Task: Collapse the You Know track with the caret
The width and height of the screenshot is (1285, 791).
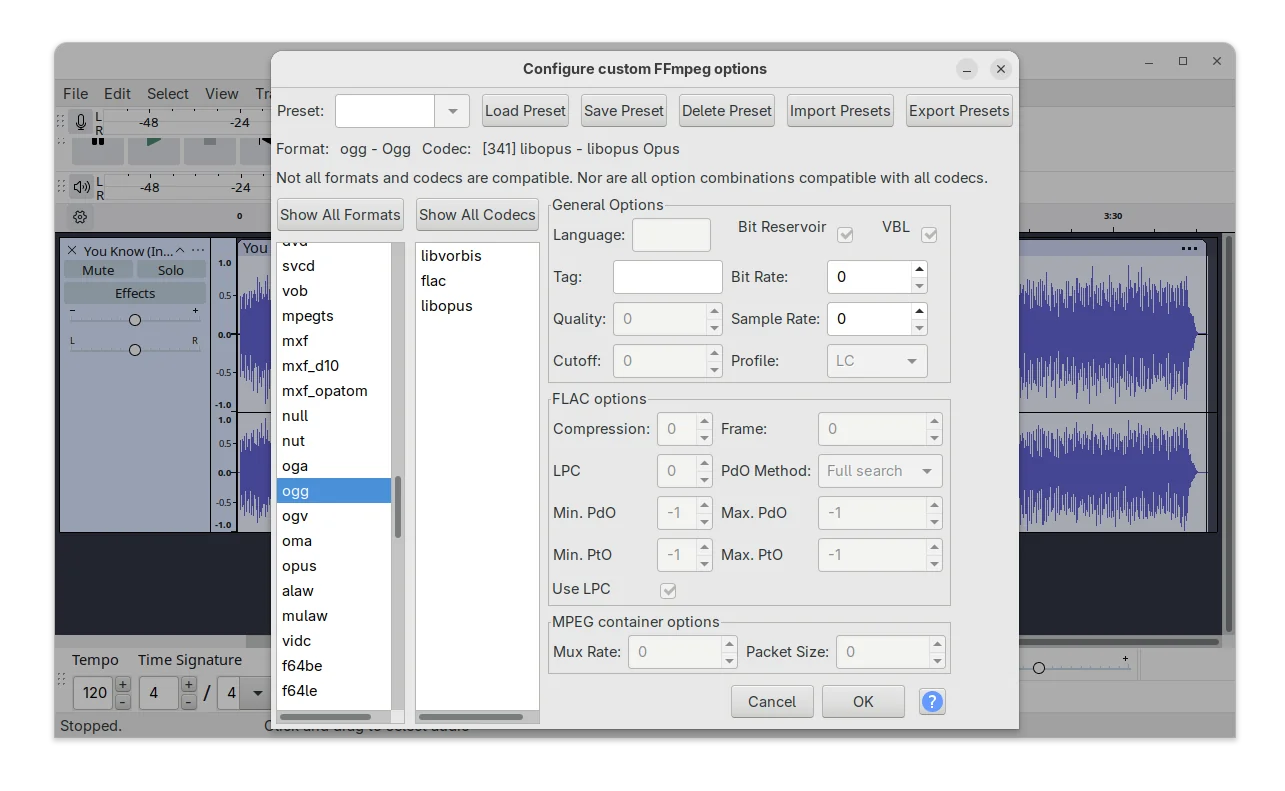Action: tap(180, 250)
